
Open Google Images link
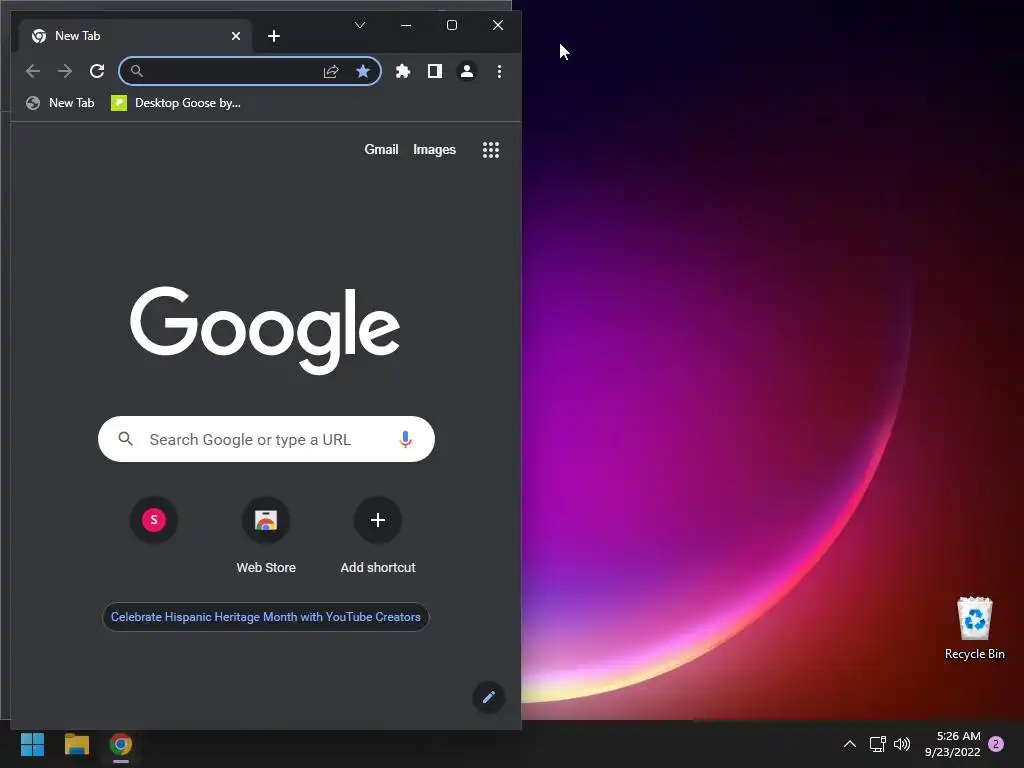(434, 150)
